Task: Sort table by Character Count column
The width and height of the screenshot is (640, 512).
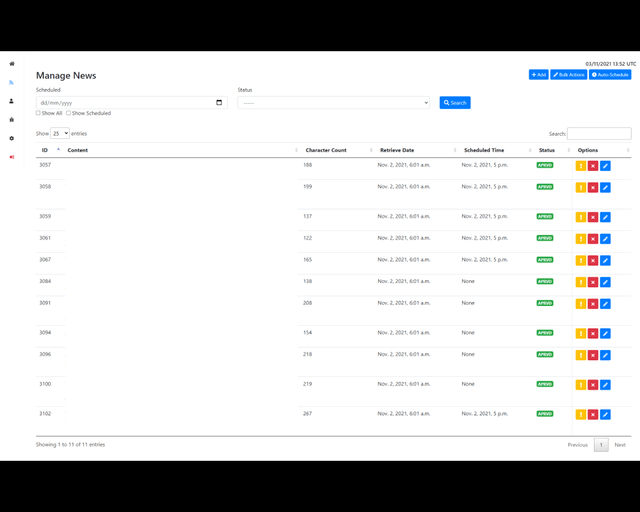Action: point(326,150)
